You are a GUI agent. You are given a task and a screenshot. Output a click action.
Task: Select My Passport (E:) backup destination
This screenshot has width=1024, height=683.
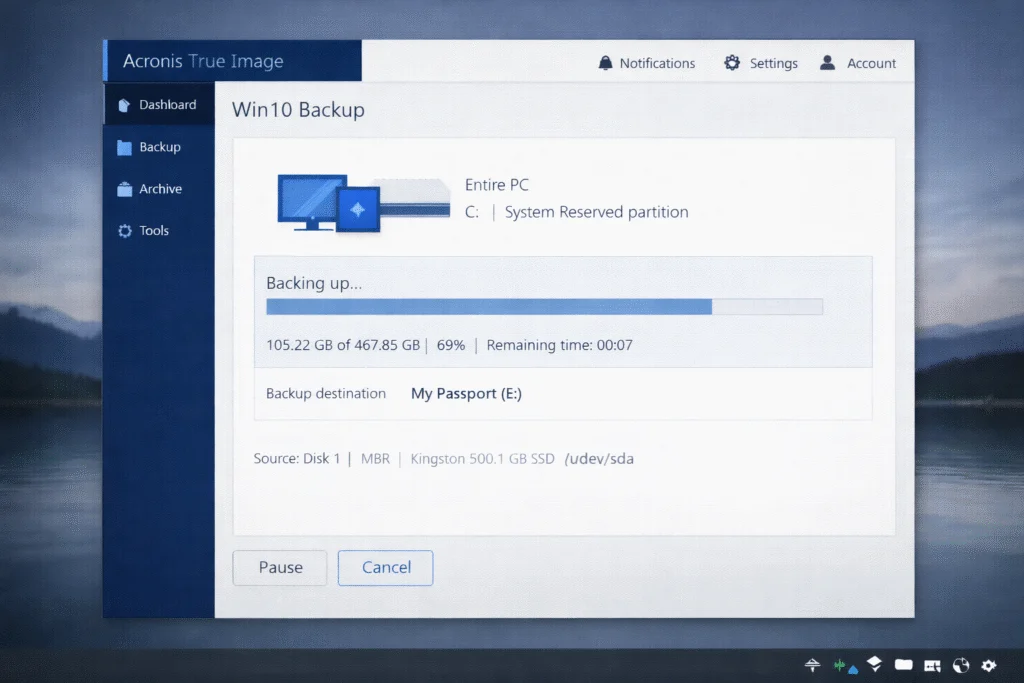tap(465, 393)
